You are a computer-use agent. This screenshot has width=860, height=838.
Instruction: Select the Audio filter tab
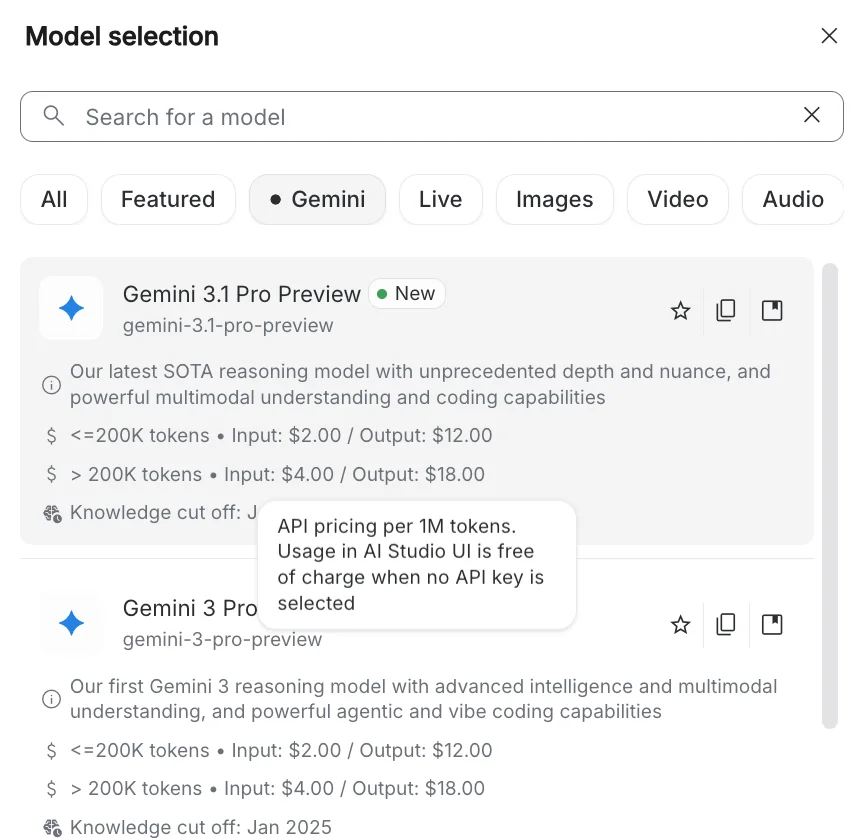click(793, 199)
